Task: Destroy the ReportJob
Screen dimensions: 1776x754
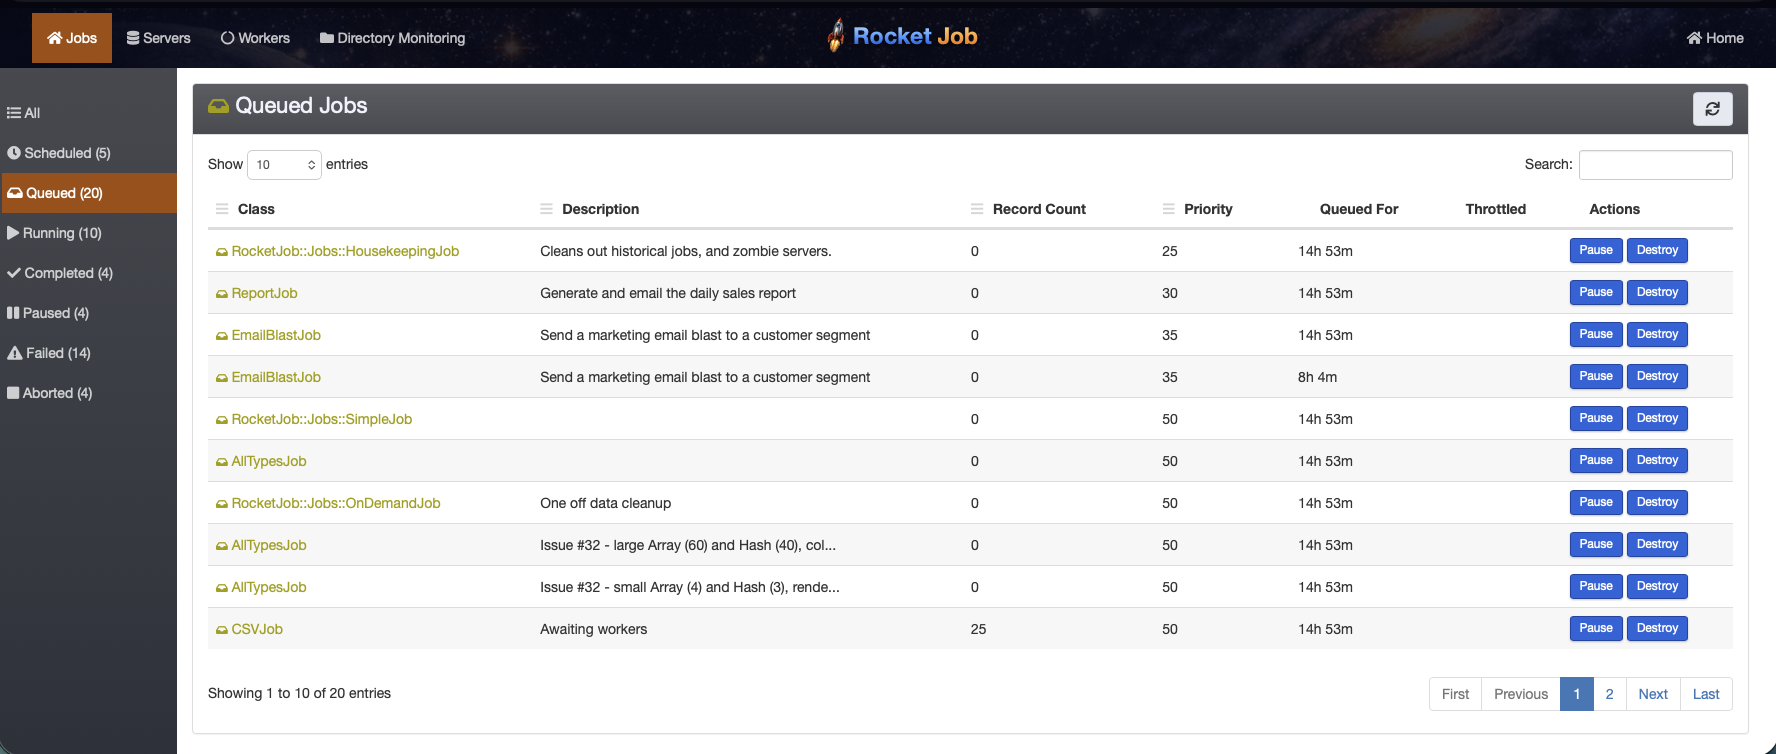Action: coord(1657,292)
